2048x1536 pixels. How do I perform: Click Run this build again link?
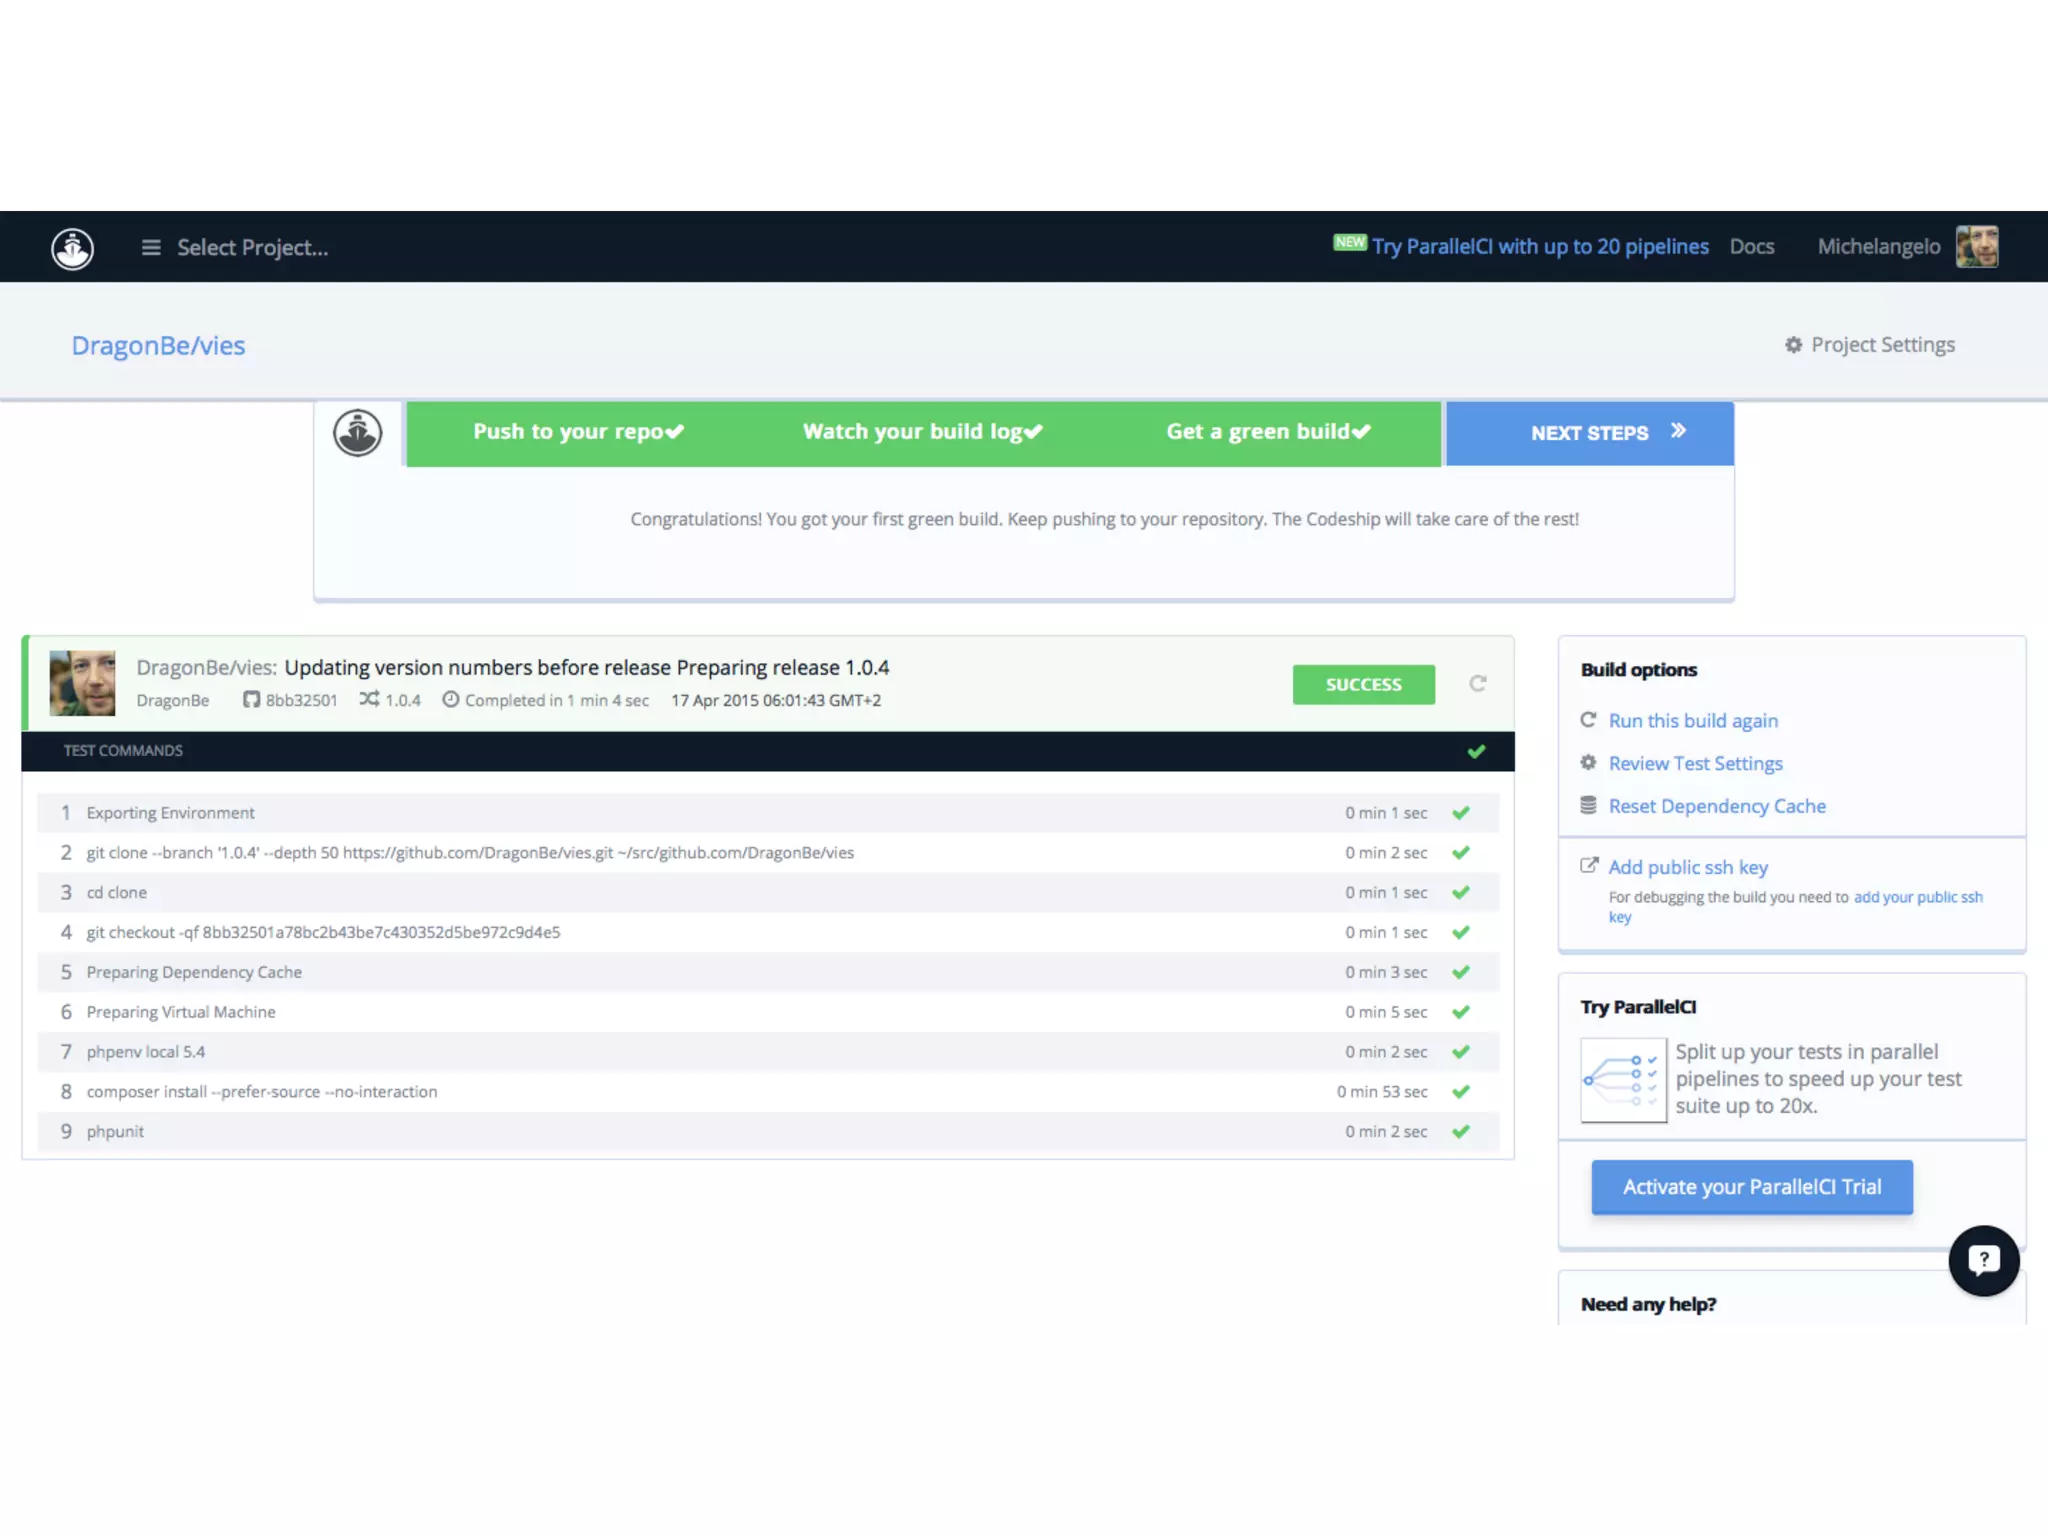[x=1693, y=721]
